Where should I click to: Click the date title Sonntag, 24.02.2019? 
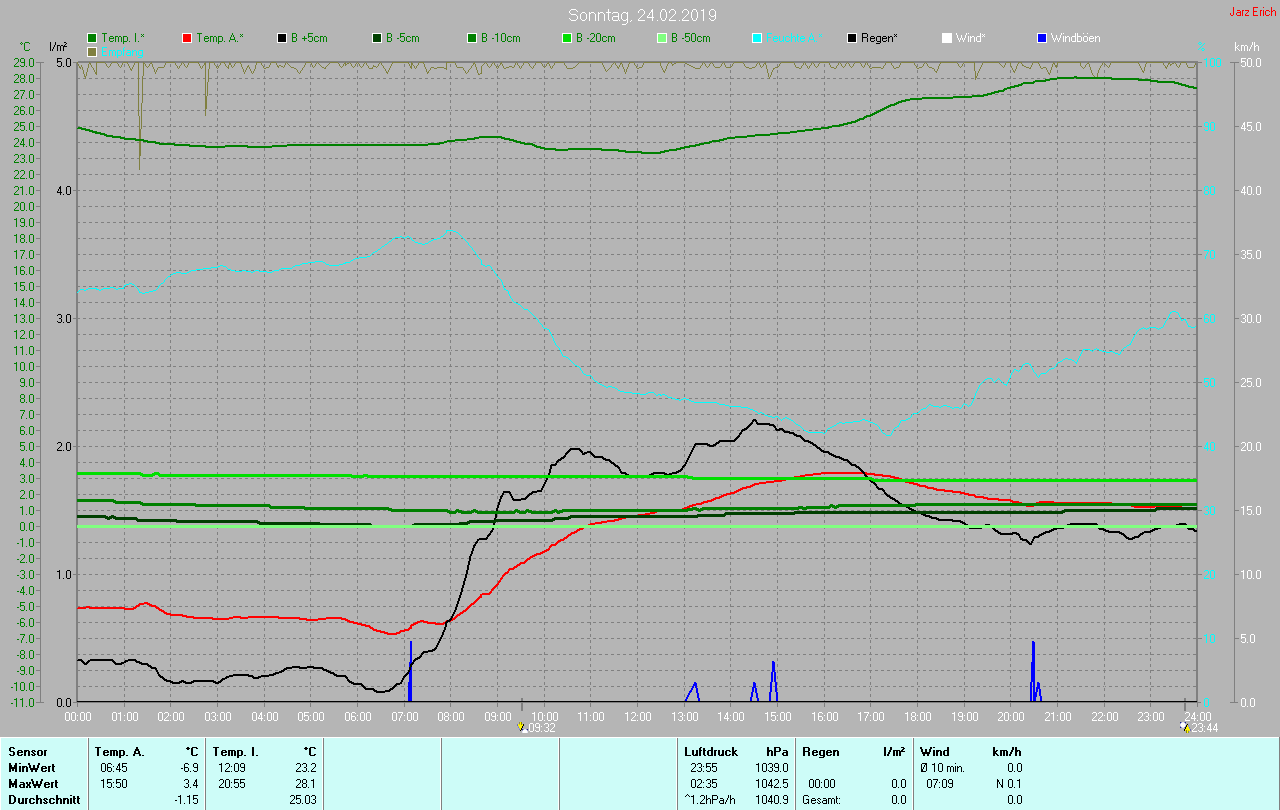(x=642, y=15)
